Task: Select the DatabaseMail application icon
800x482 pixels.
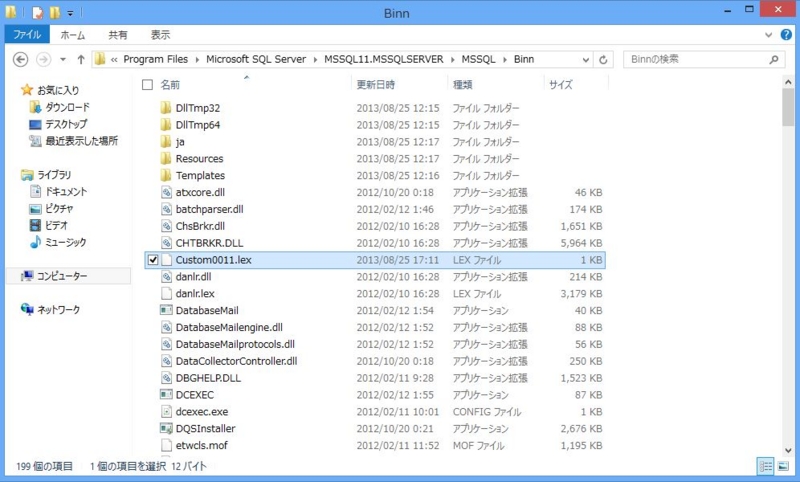Action: coord(166,311)
